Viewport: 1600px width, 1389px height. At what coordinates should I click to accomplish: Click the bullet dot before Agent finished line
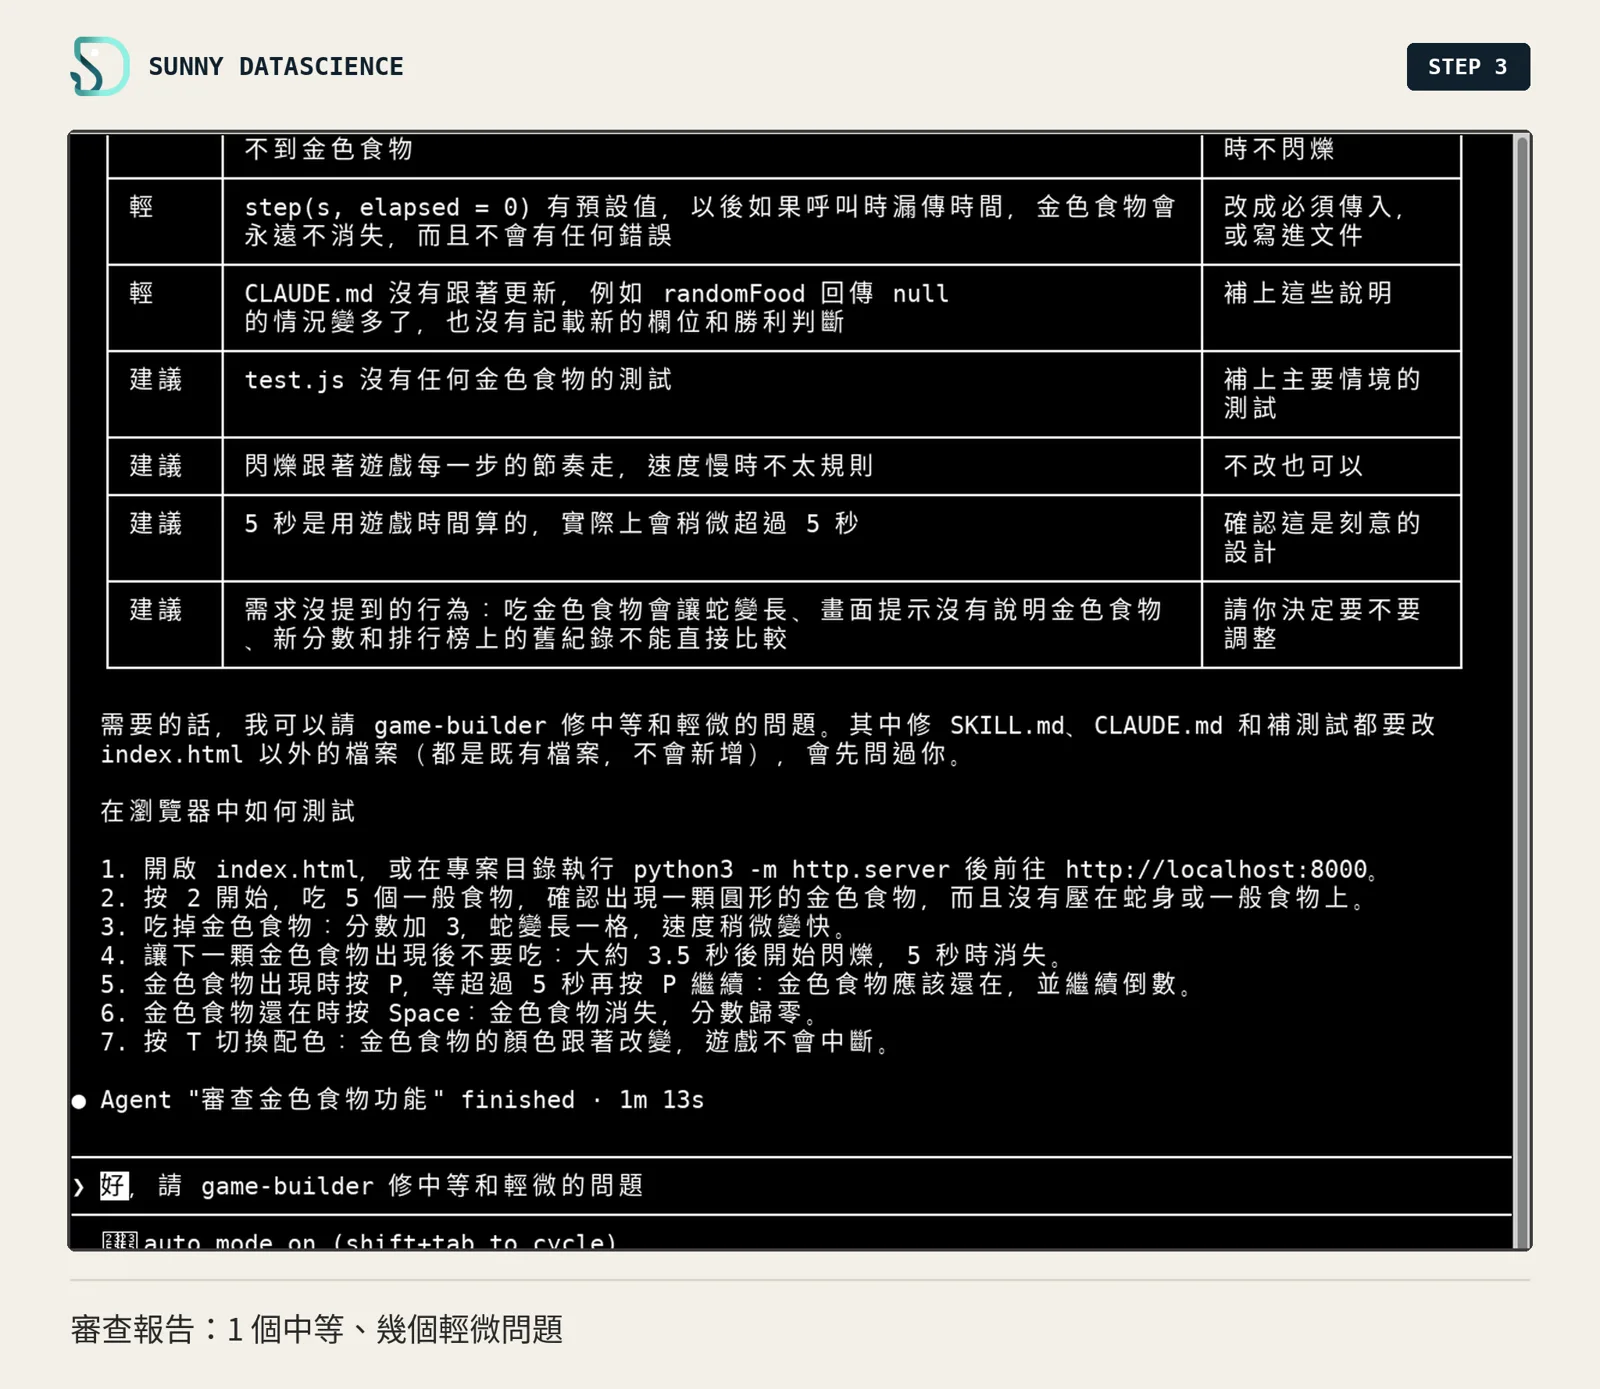[79, 1101]
